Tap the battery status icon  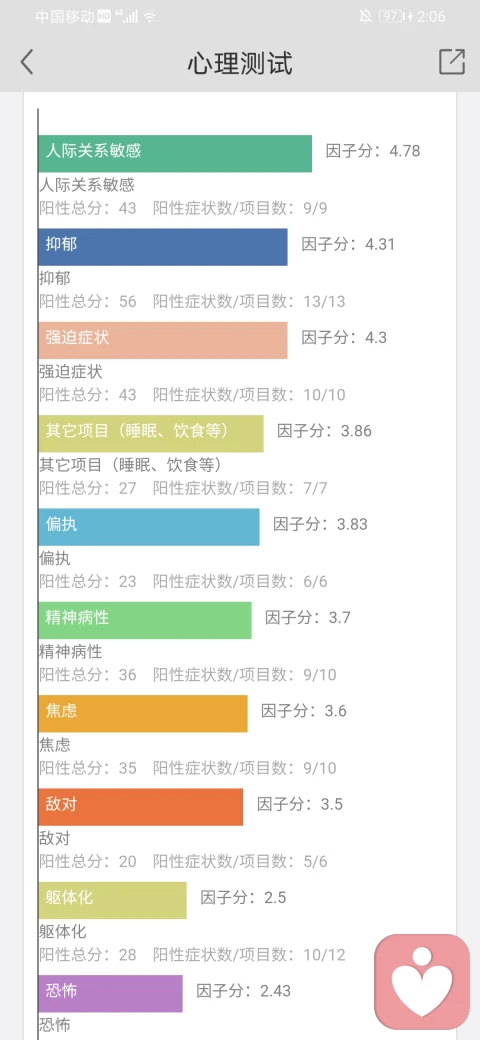pyautogui.click(x=394, y=17)
